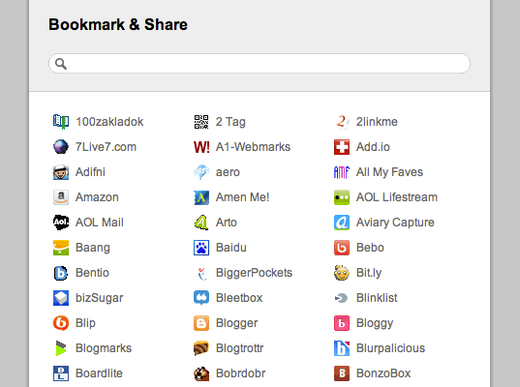This screenshot has height=387, width=520.
Task: Open the All My Faves link
Action: (x=389, y=172)
